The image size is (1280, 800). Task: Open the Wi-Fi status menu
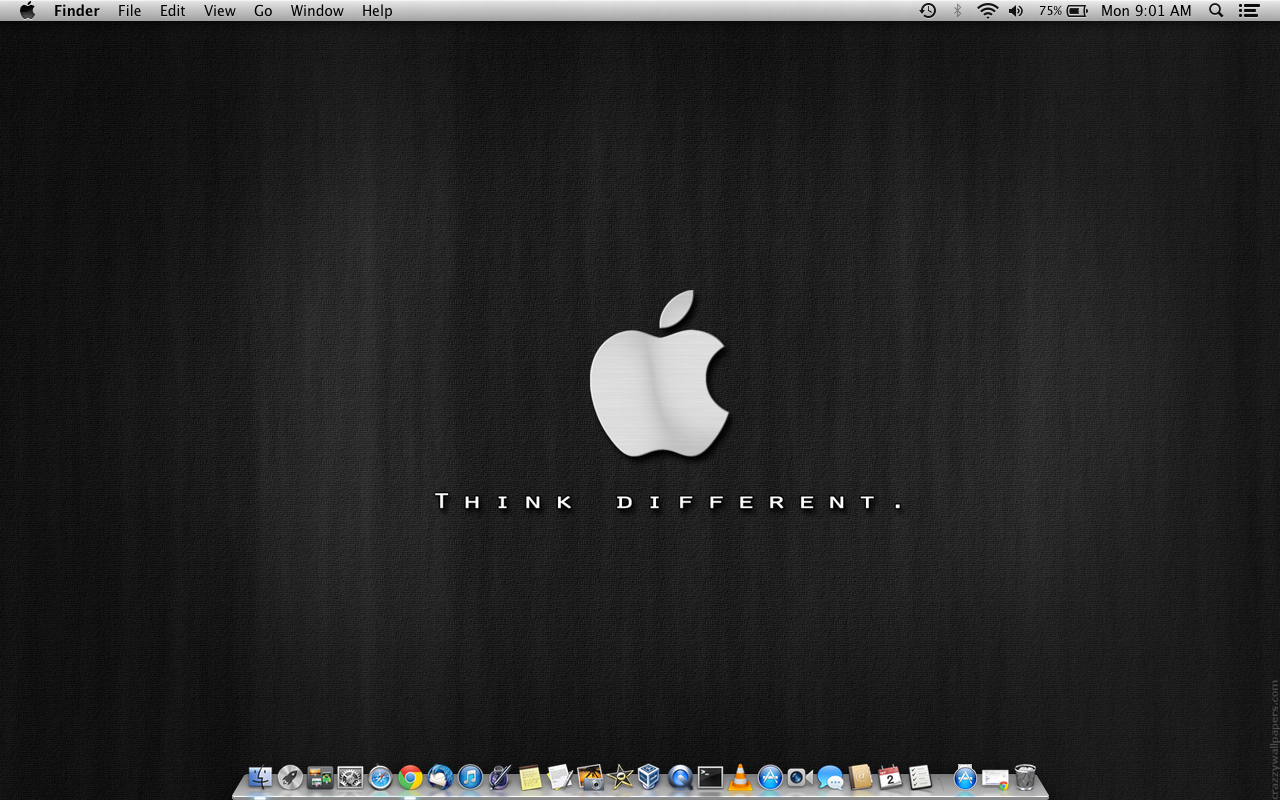988,11
